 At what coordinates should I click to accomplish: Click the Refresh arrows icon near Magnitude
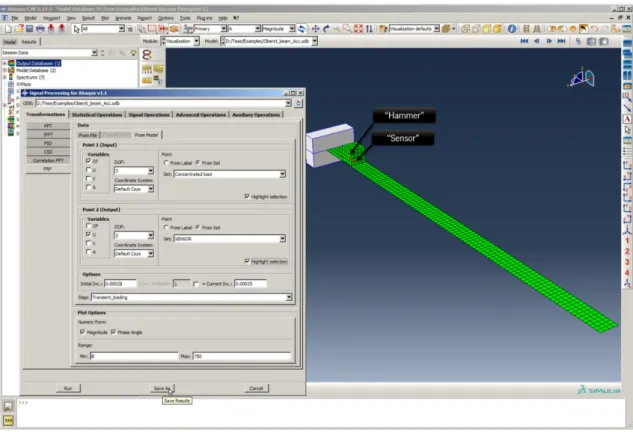[x=302, y=29]
